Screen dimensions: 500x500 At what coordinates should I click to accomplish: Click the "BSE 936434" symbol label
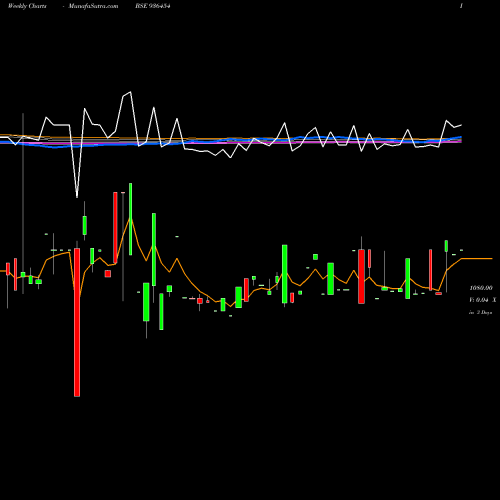point(153,6)
